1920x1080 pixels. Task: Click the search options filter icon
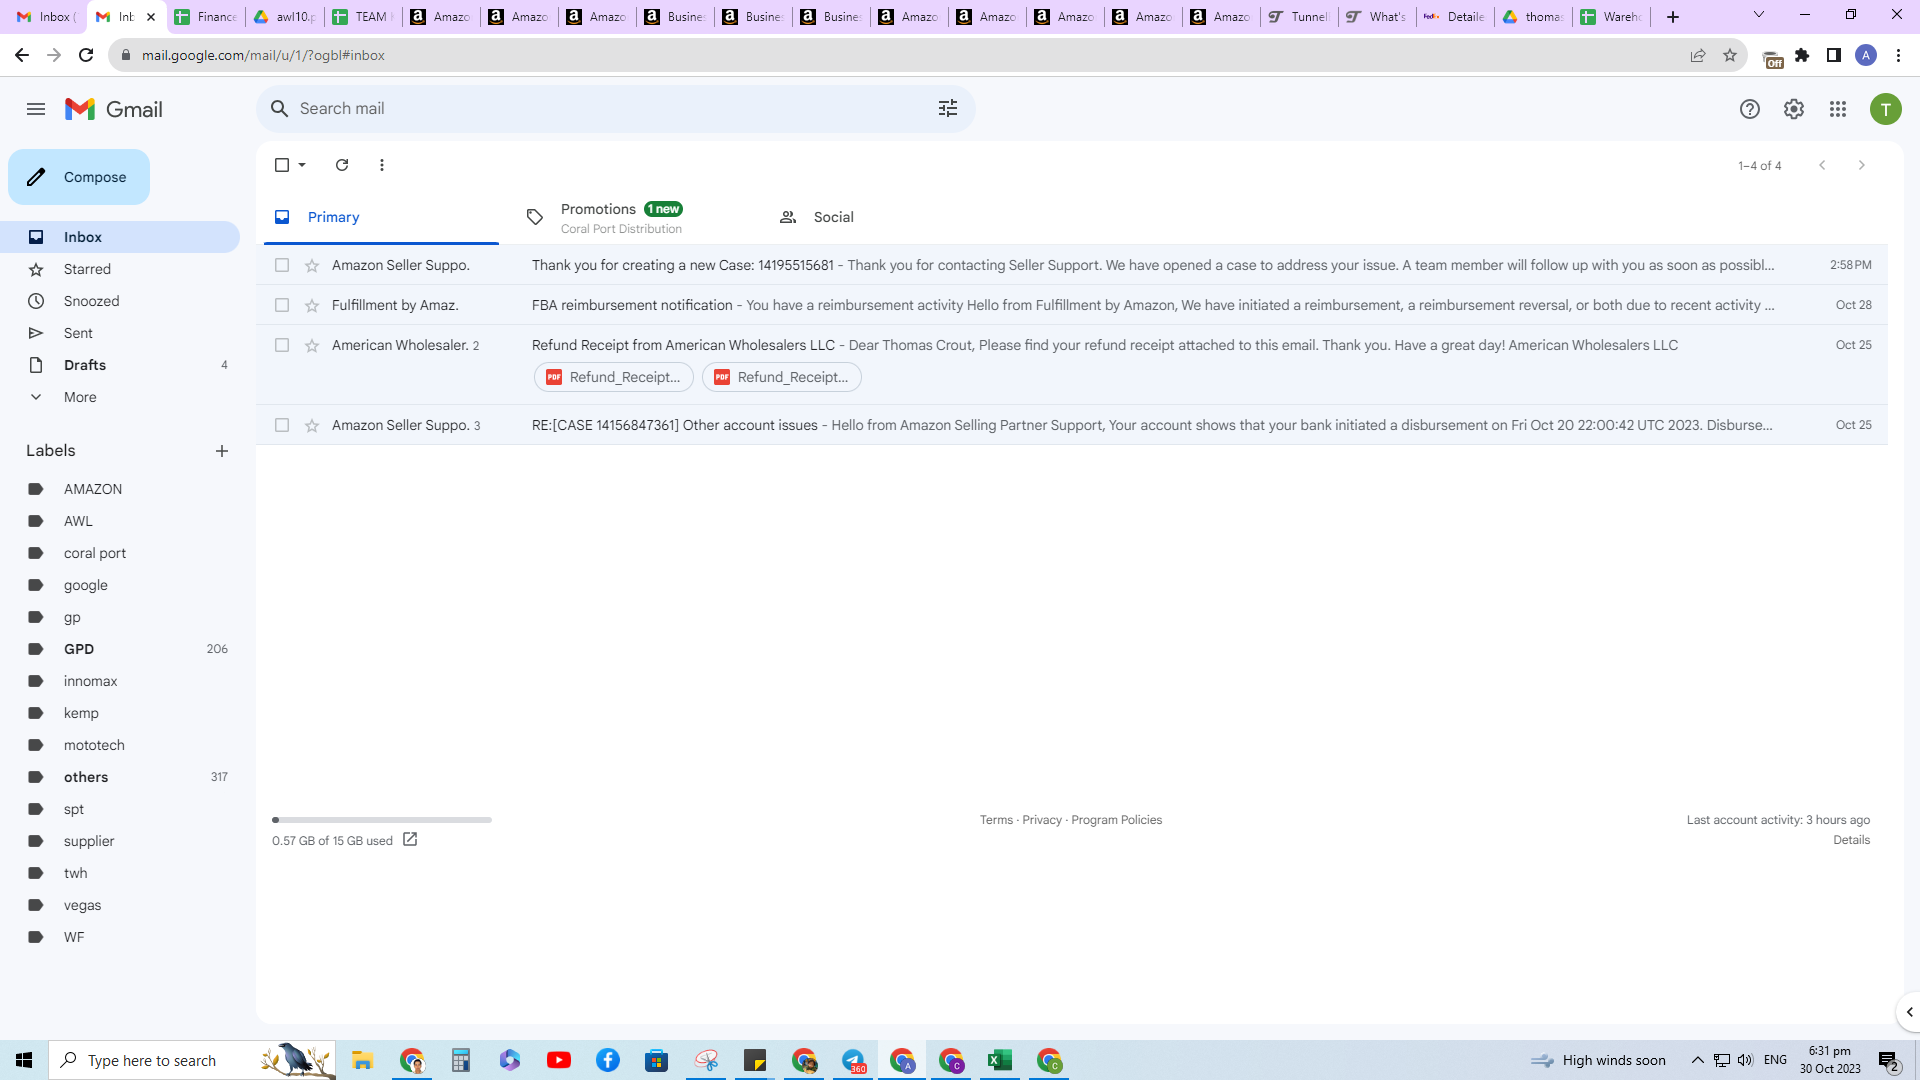coord(948,108)
